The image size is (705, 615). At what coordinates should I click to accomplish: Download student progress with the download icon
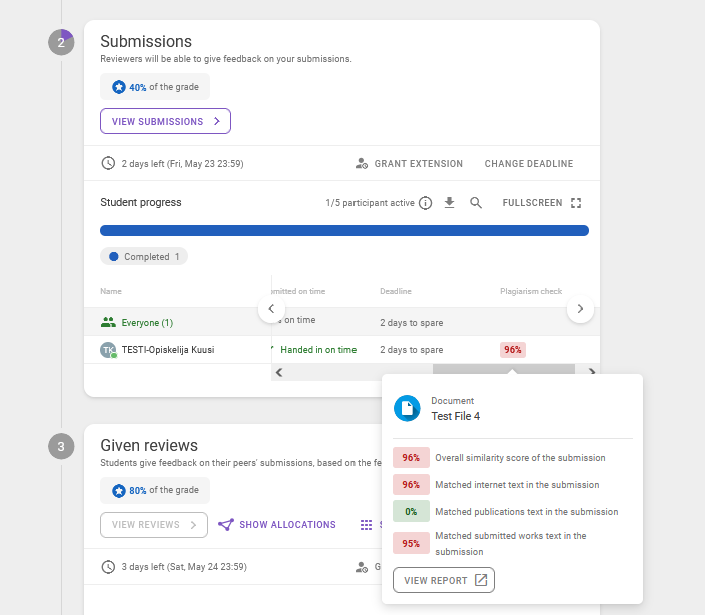coord(450,203)
